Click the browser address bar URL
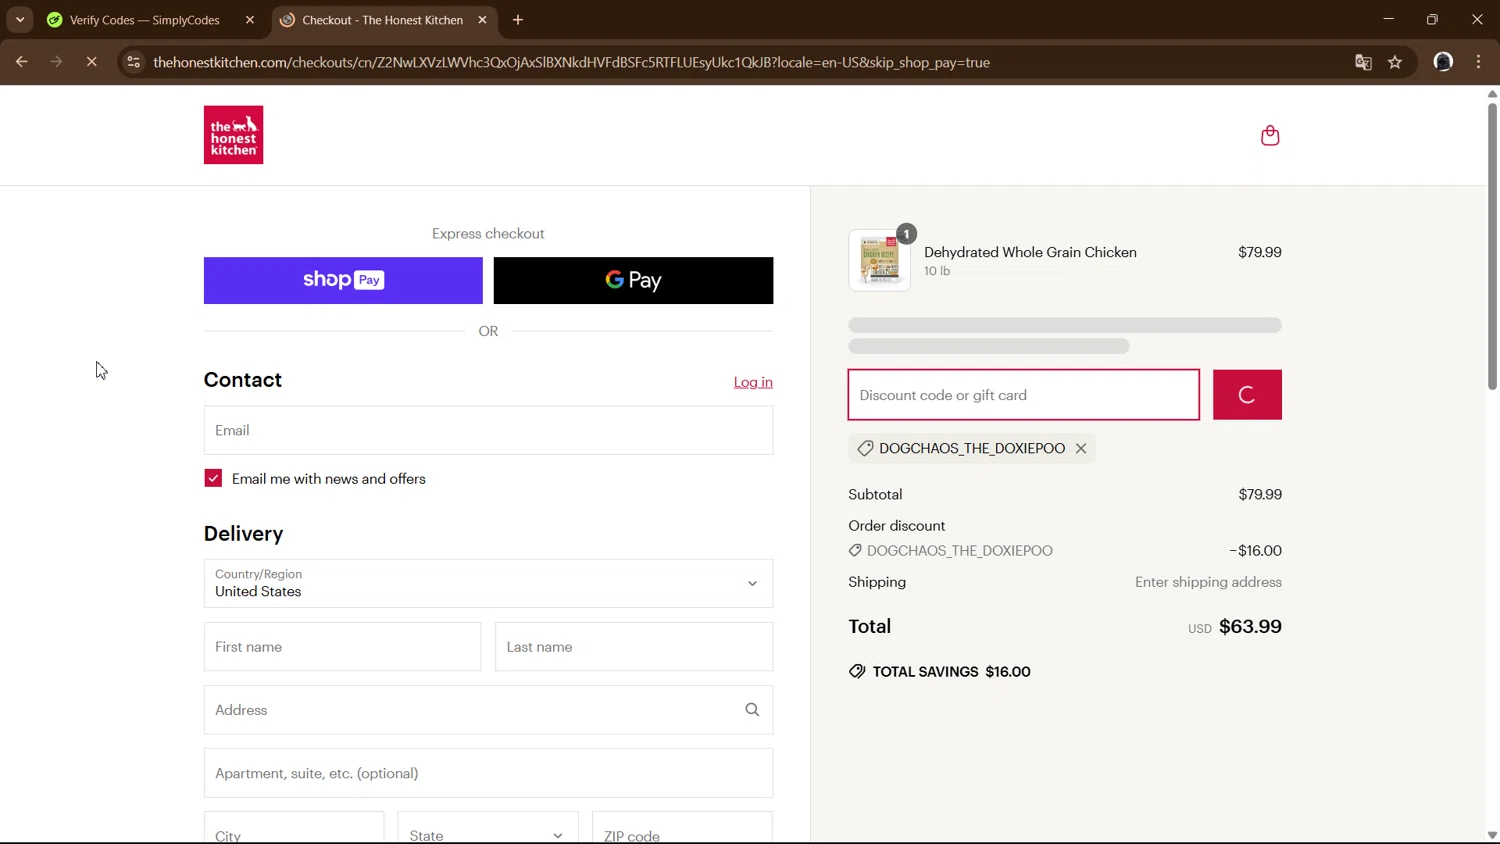Viewport: 1500px width, 844px height. pyautogui.click(x=571, y=62)
